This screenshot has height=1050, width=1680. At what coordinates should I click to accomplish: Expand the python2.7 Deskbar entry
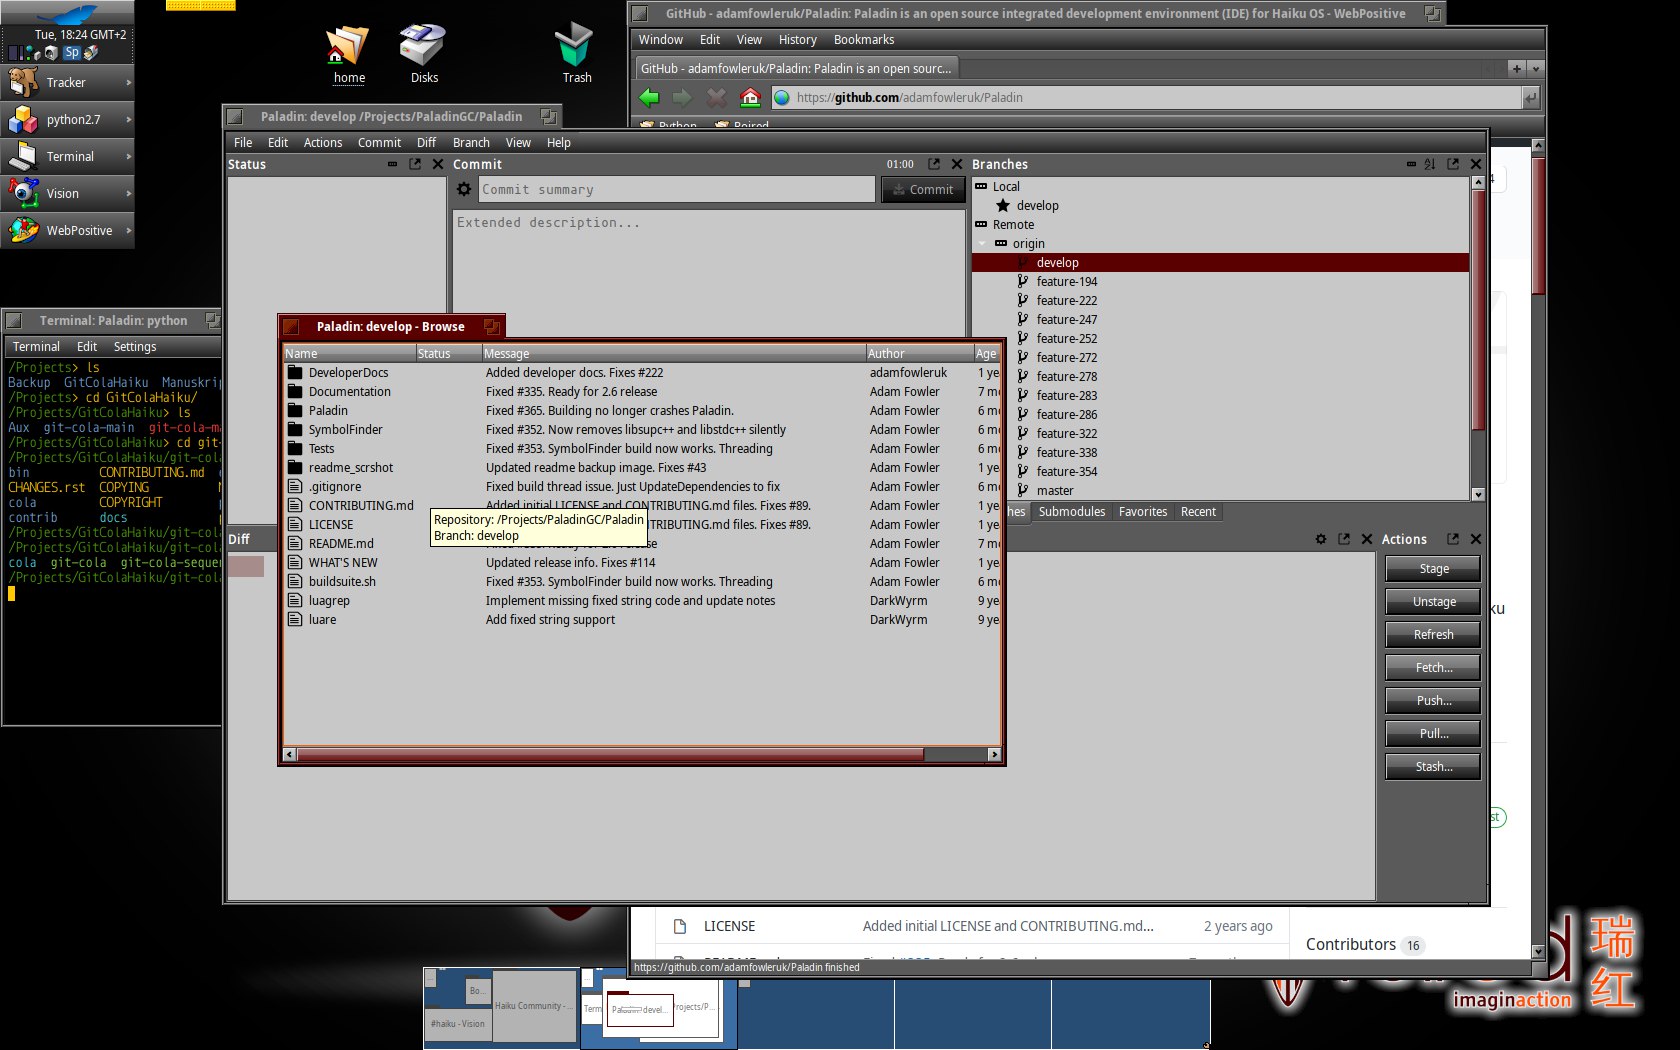click(67, 120)
